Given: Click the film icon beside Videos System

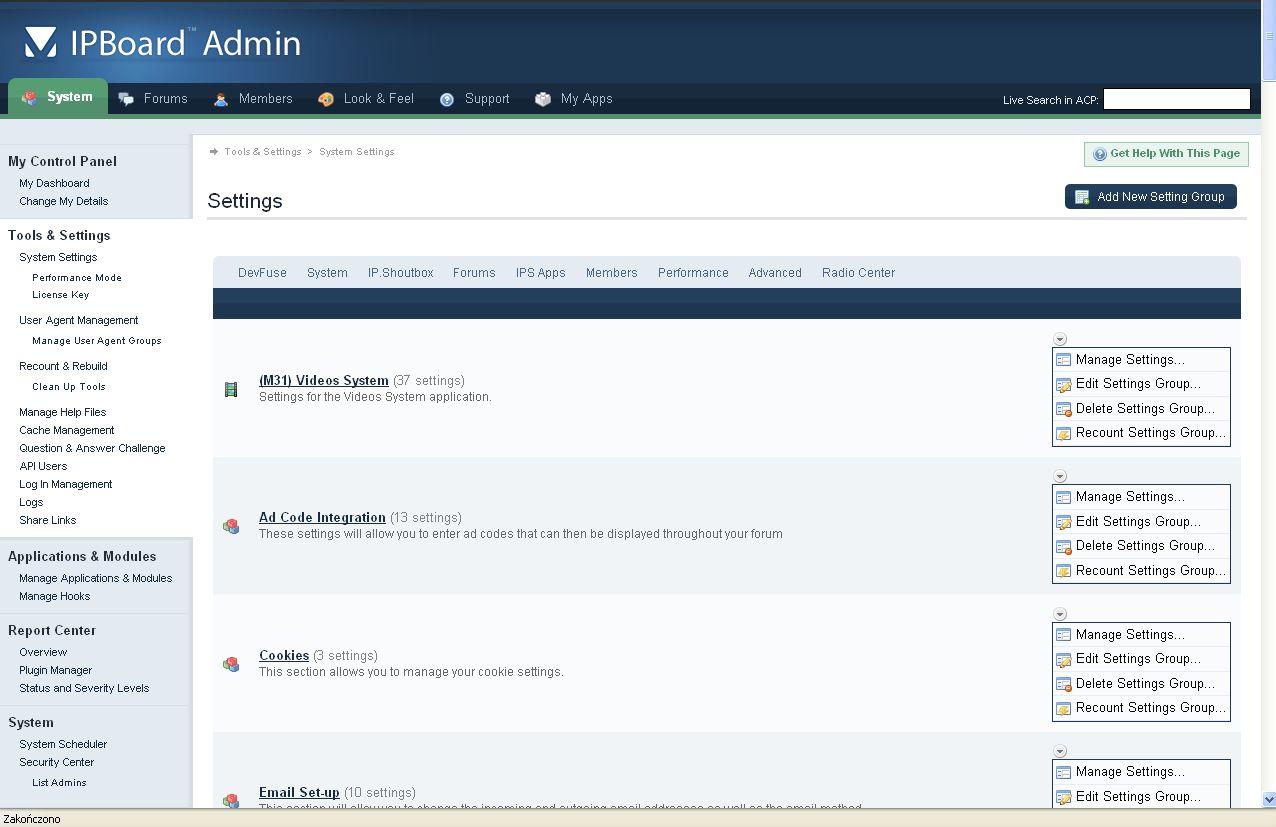Looking at the screenshot, I should tap(231, 389).
